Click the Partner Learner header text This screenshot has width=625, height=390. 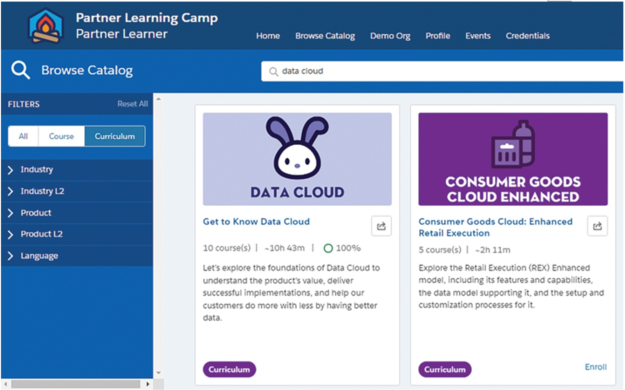point(122,34)
